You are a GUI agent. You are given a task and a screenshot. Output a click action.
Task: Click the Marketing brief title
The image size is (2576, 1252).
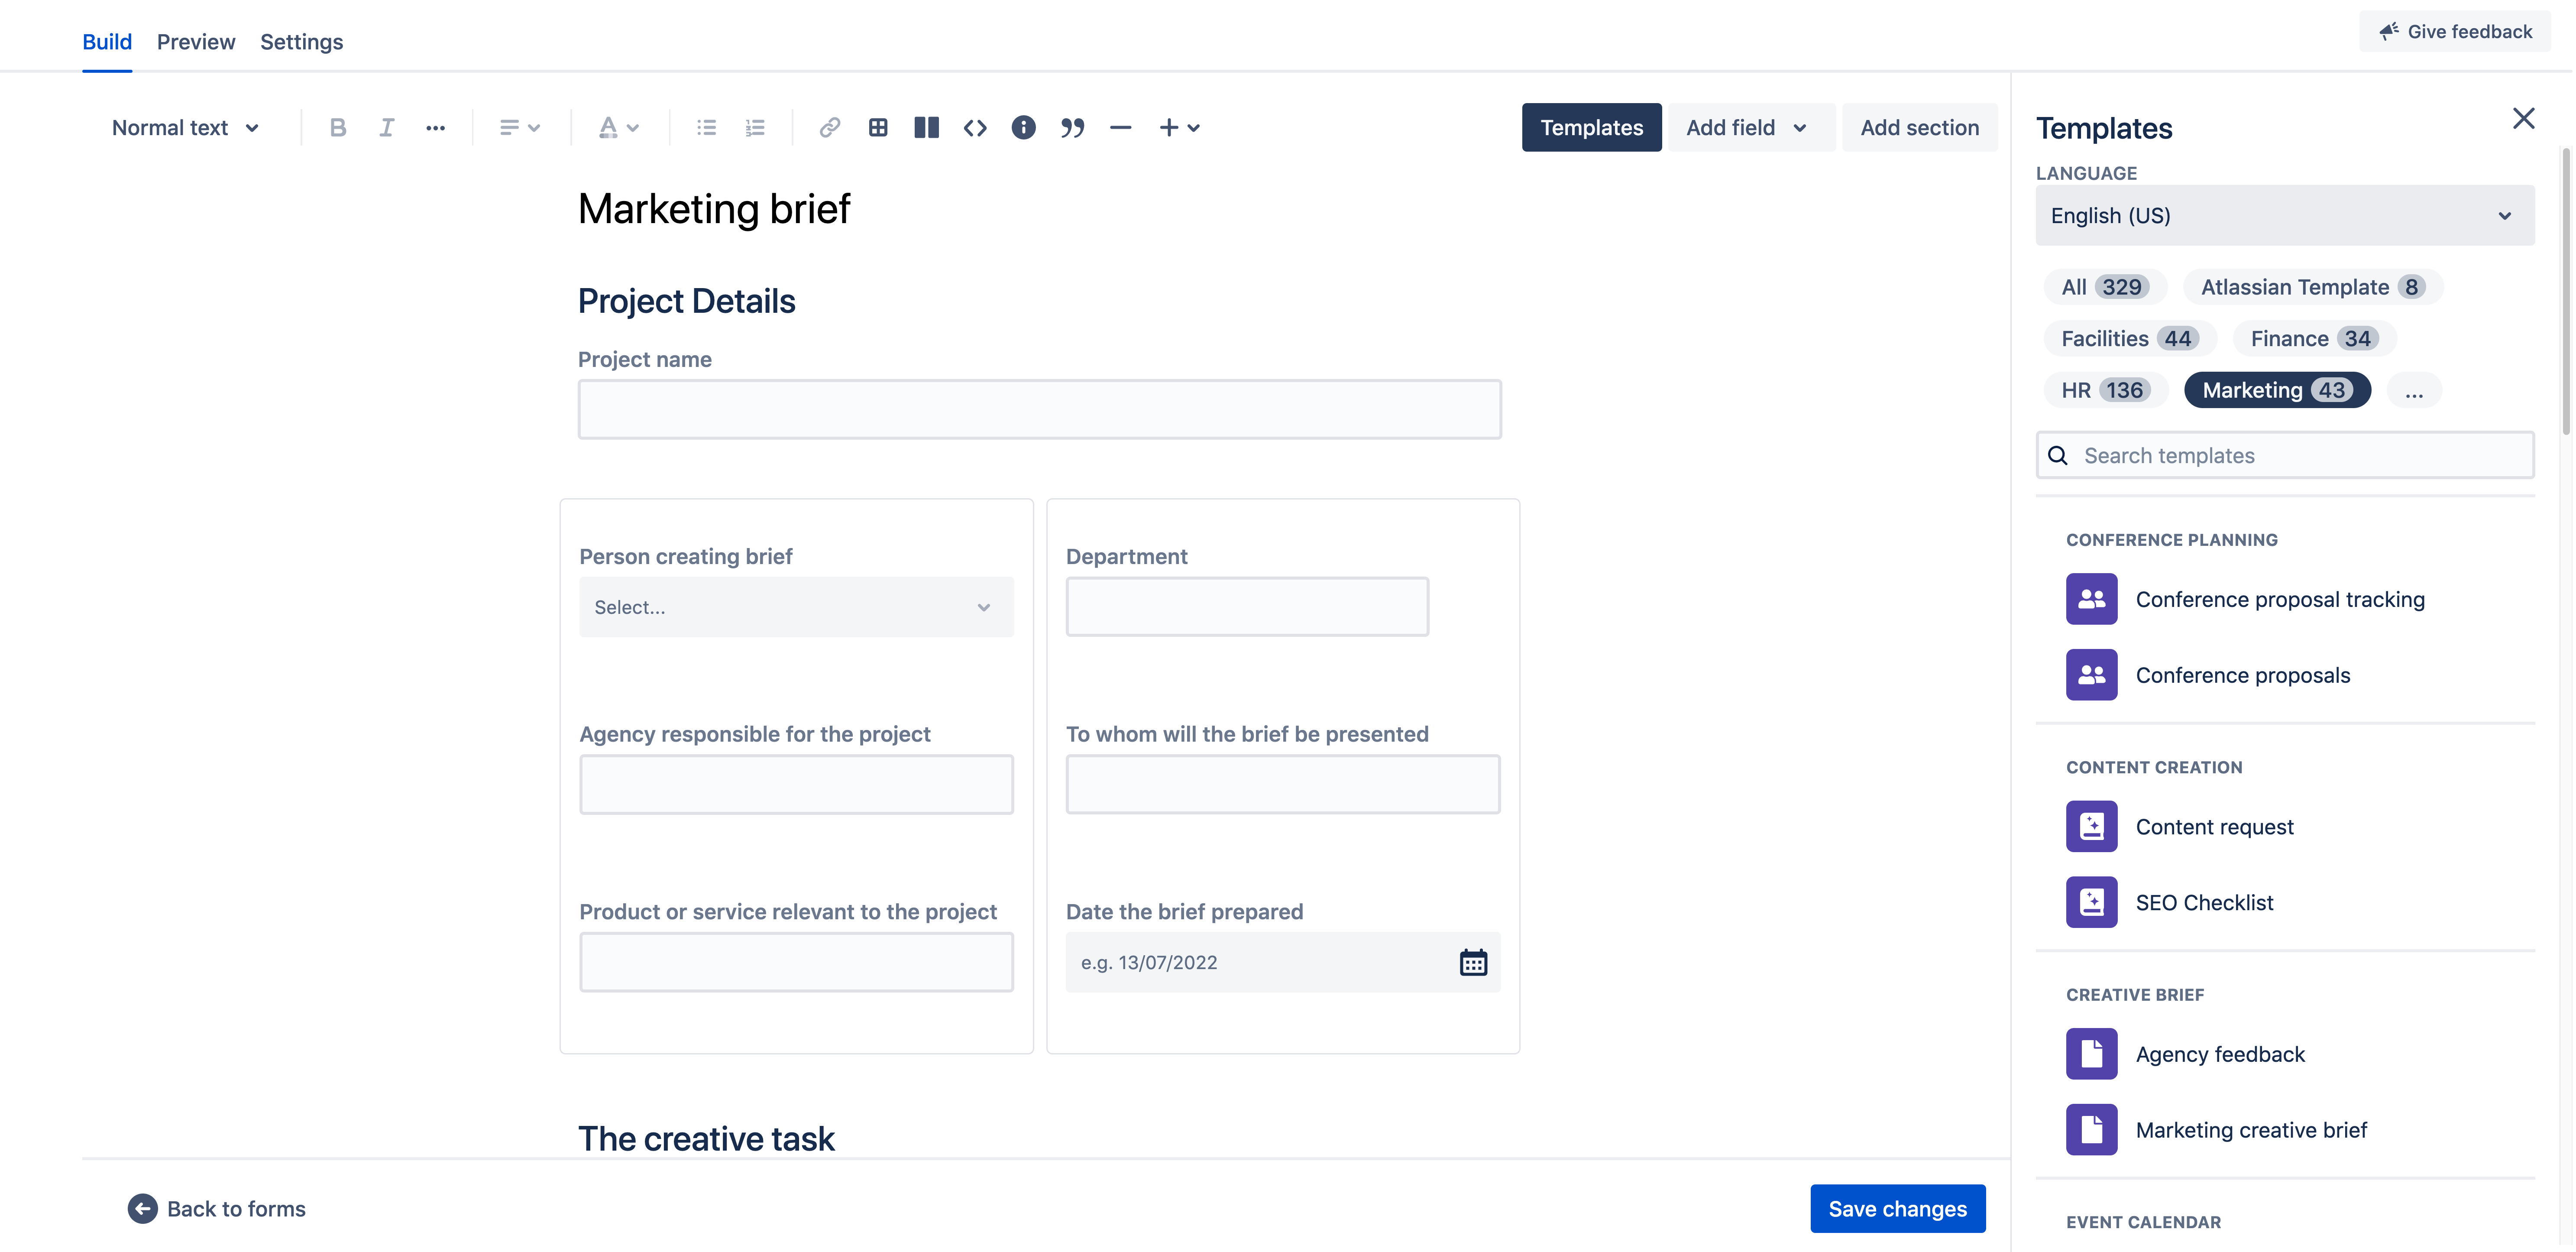point(714,209)
